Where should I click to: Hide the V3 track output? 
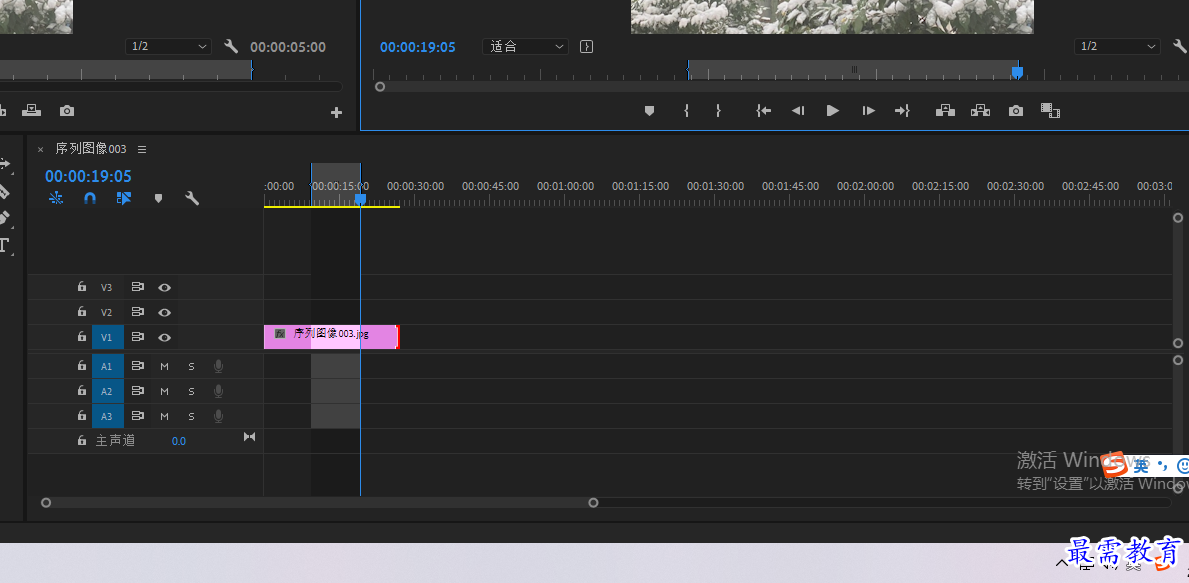(165, 287)
